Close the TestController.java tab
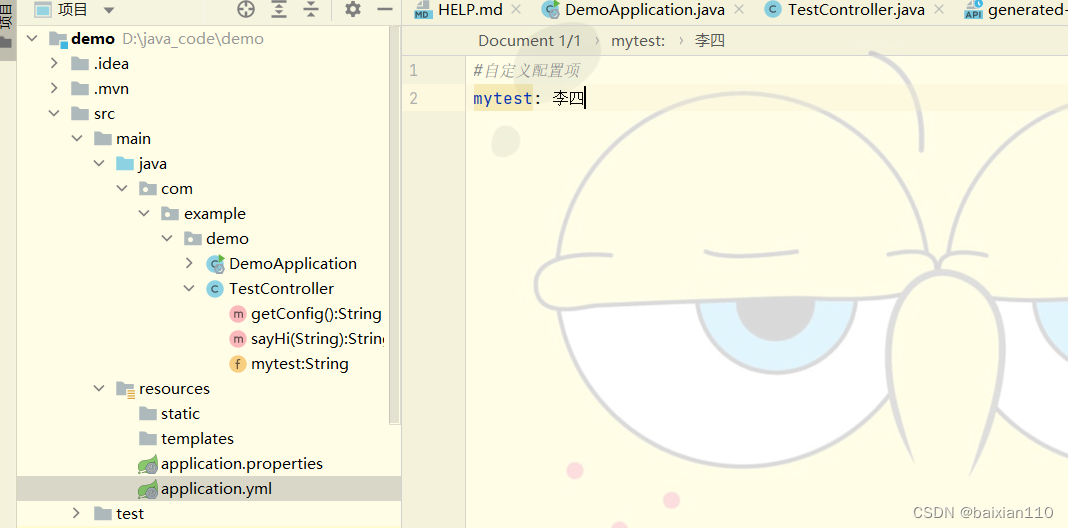The height and width of the screenshot is (528, 1068). (x=939, y=10)
